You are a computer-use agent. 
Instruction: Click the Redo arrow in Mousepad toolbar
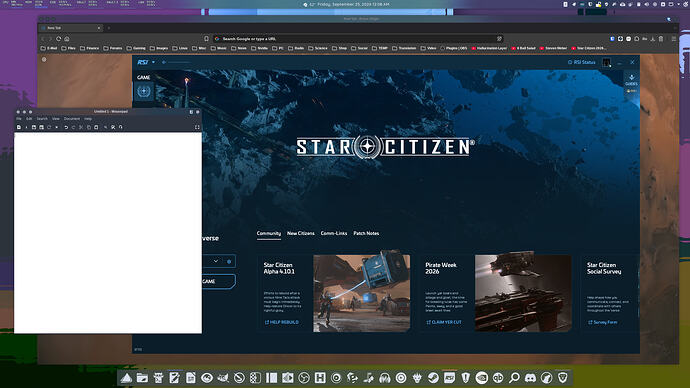[73, 127]
